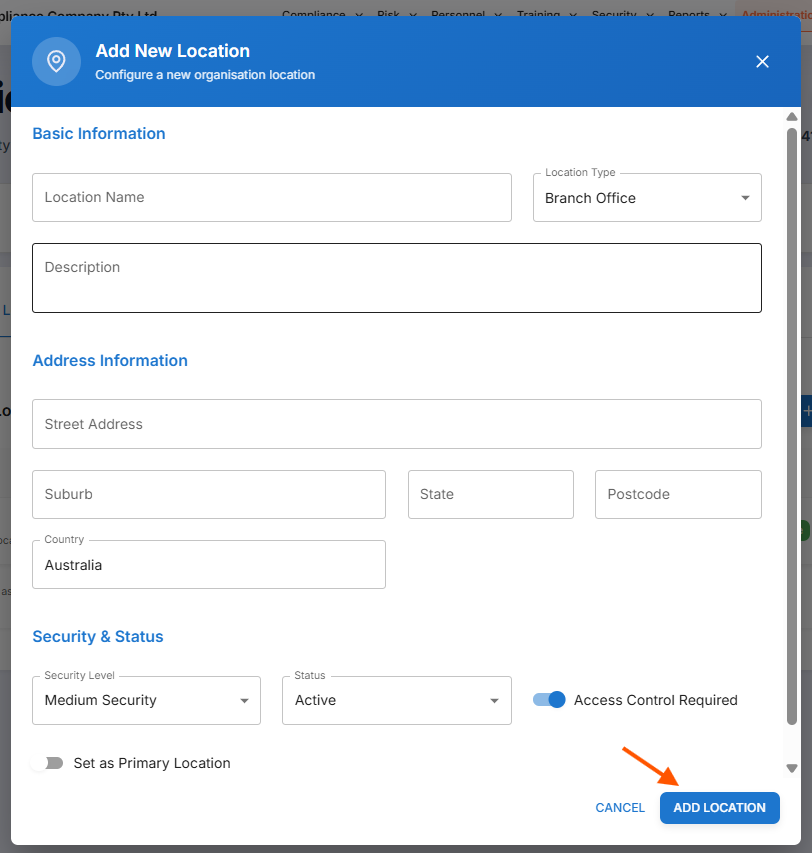Click the Suburb field
The image size is (812, 853).
(x=208, y=494)
